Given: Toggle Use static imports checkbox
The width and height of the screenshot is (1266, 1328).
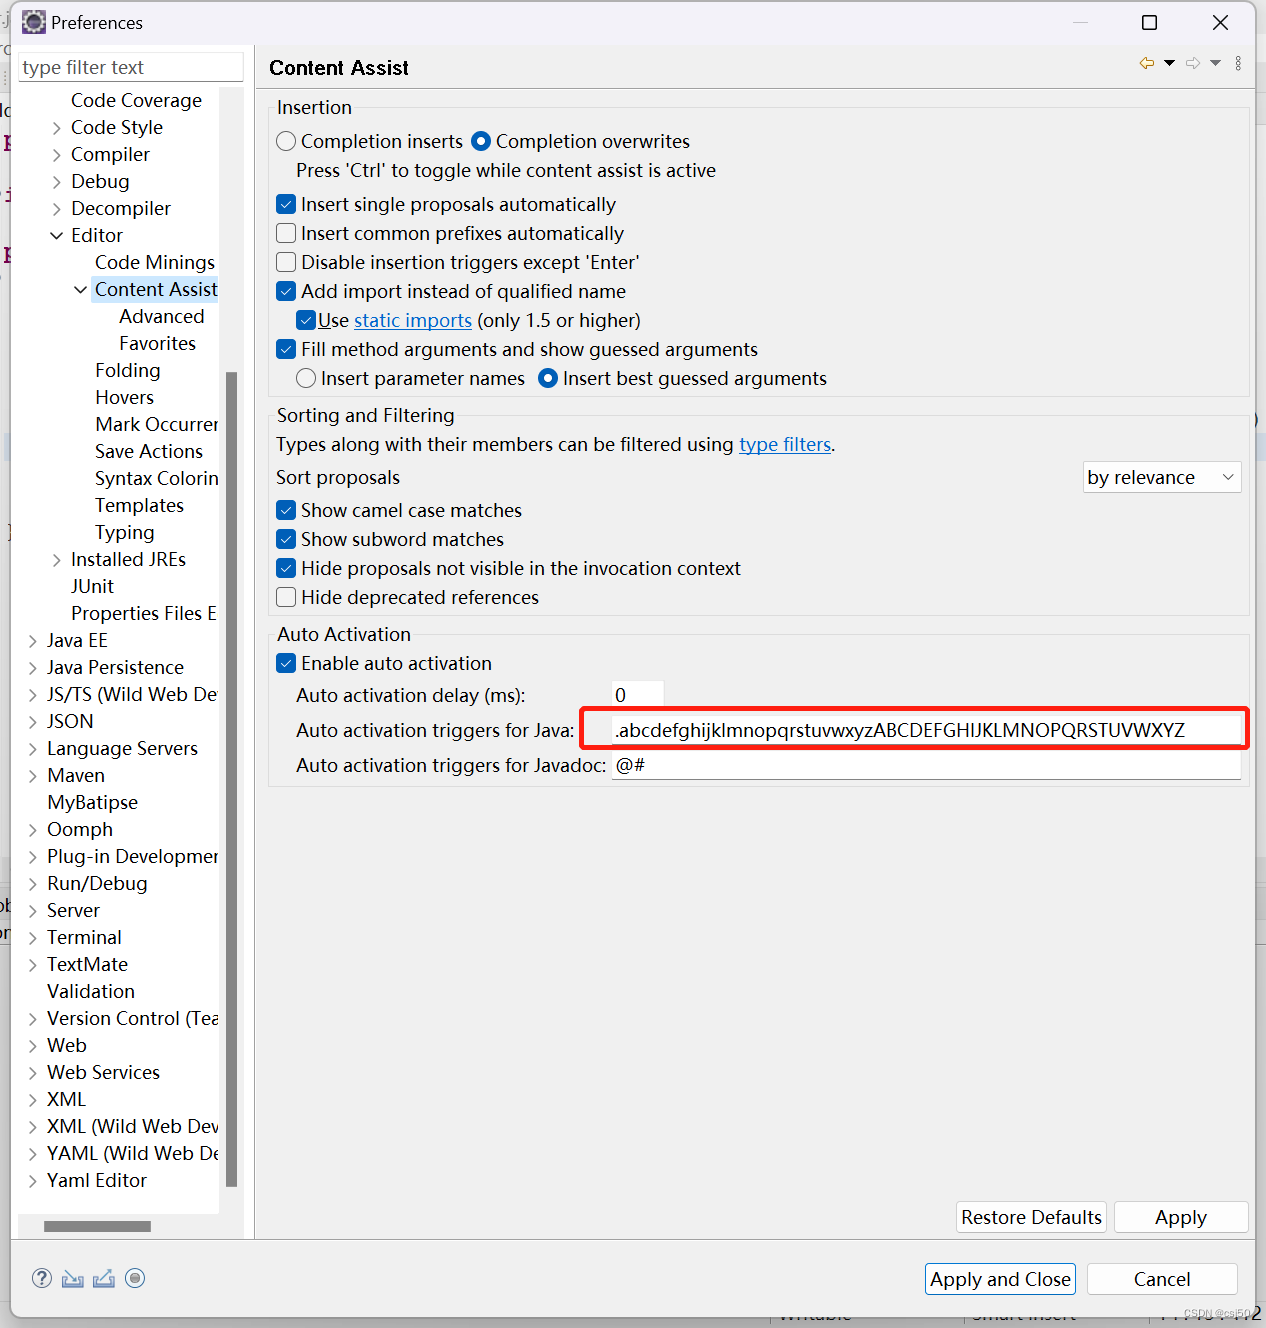Looking at the screenshot, I should coord(306,320).
